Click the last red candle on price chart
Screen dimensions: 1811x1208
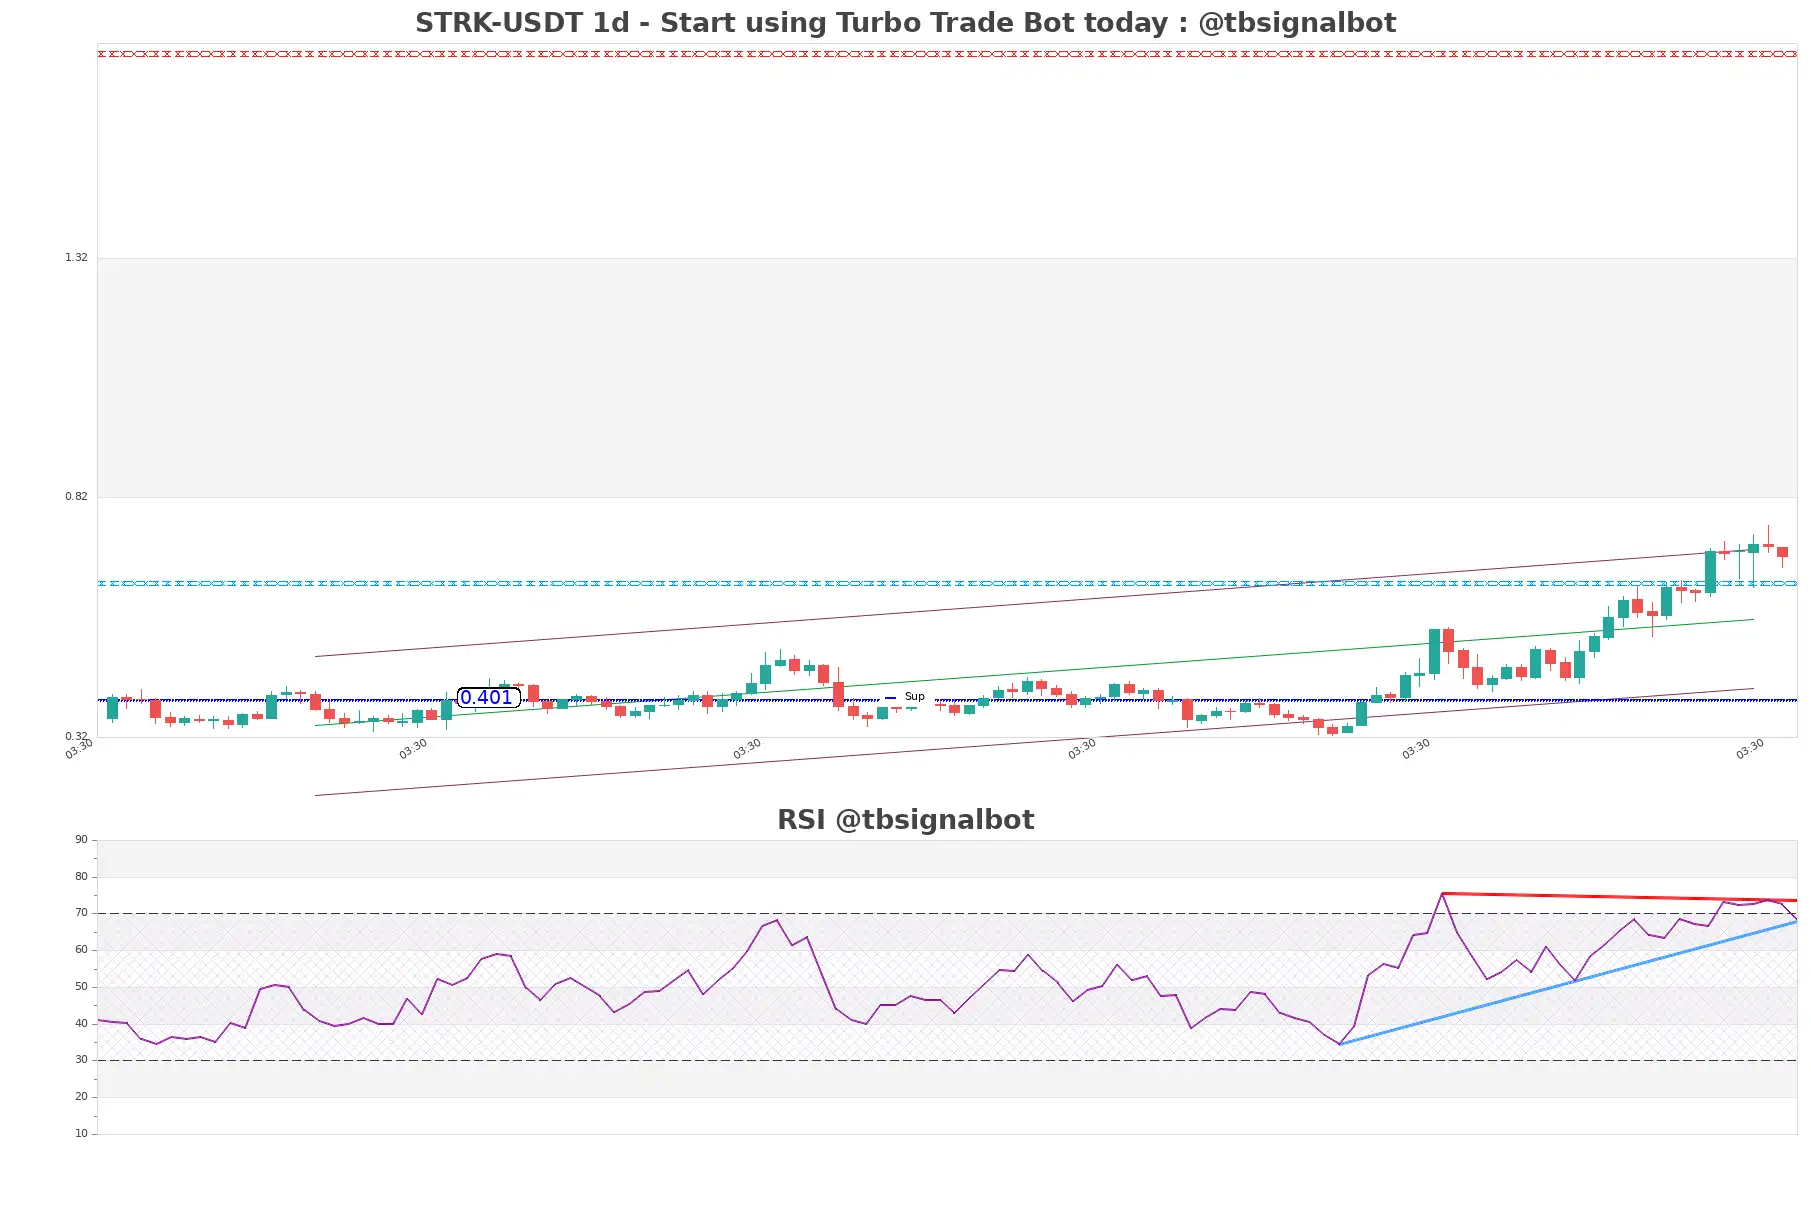(x=1782, y=552)
